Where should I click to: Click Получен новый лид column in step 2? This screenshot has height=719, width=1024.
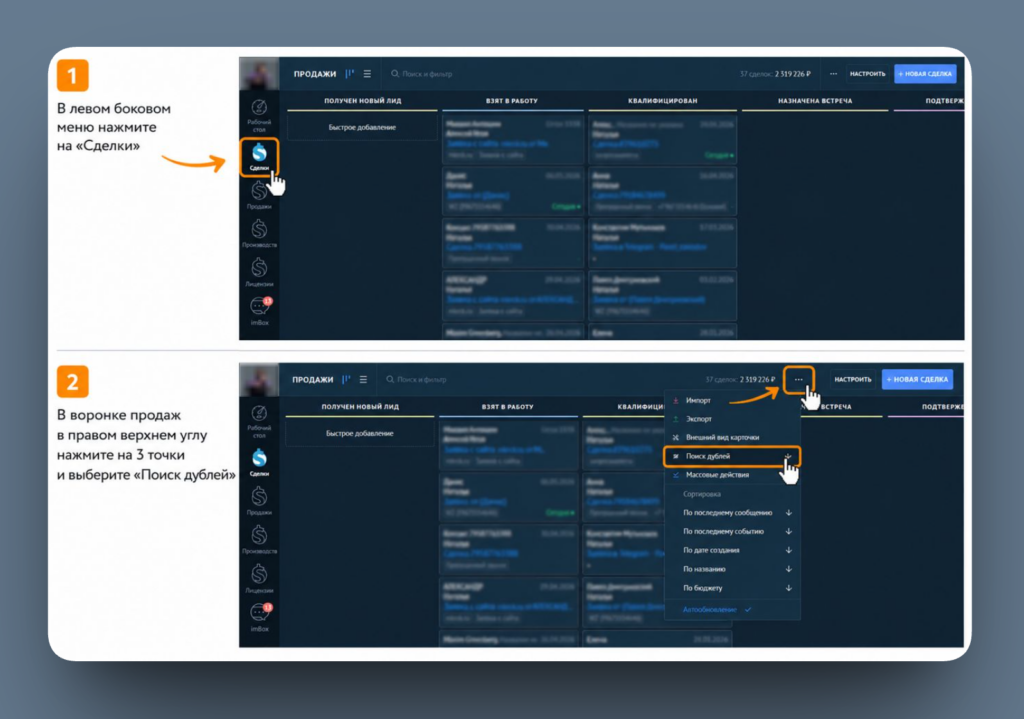(x=360, y=407)
